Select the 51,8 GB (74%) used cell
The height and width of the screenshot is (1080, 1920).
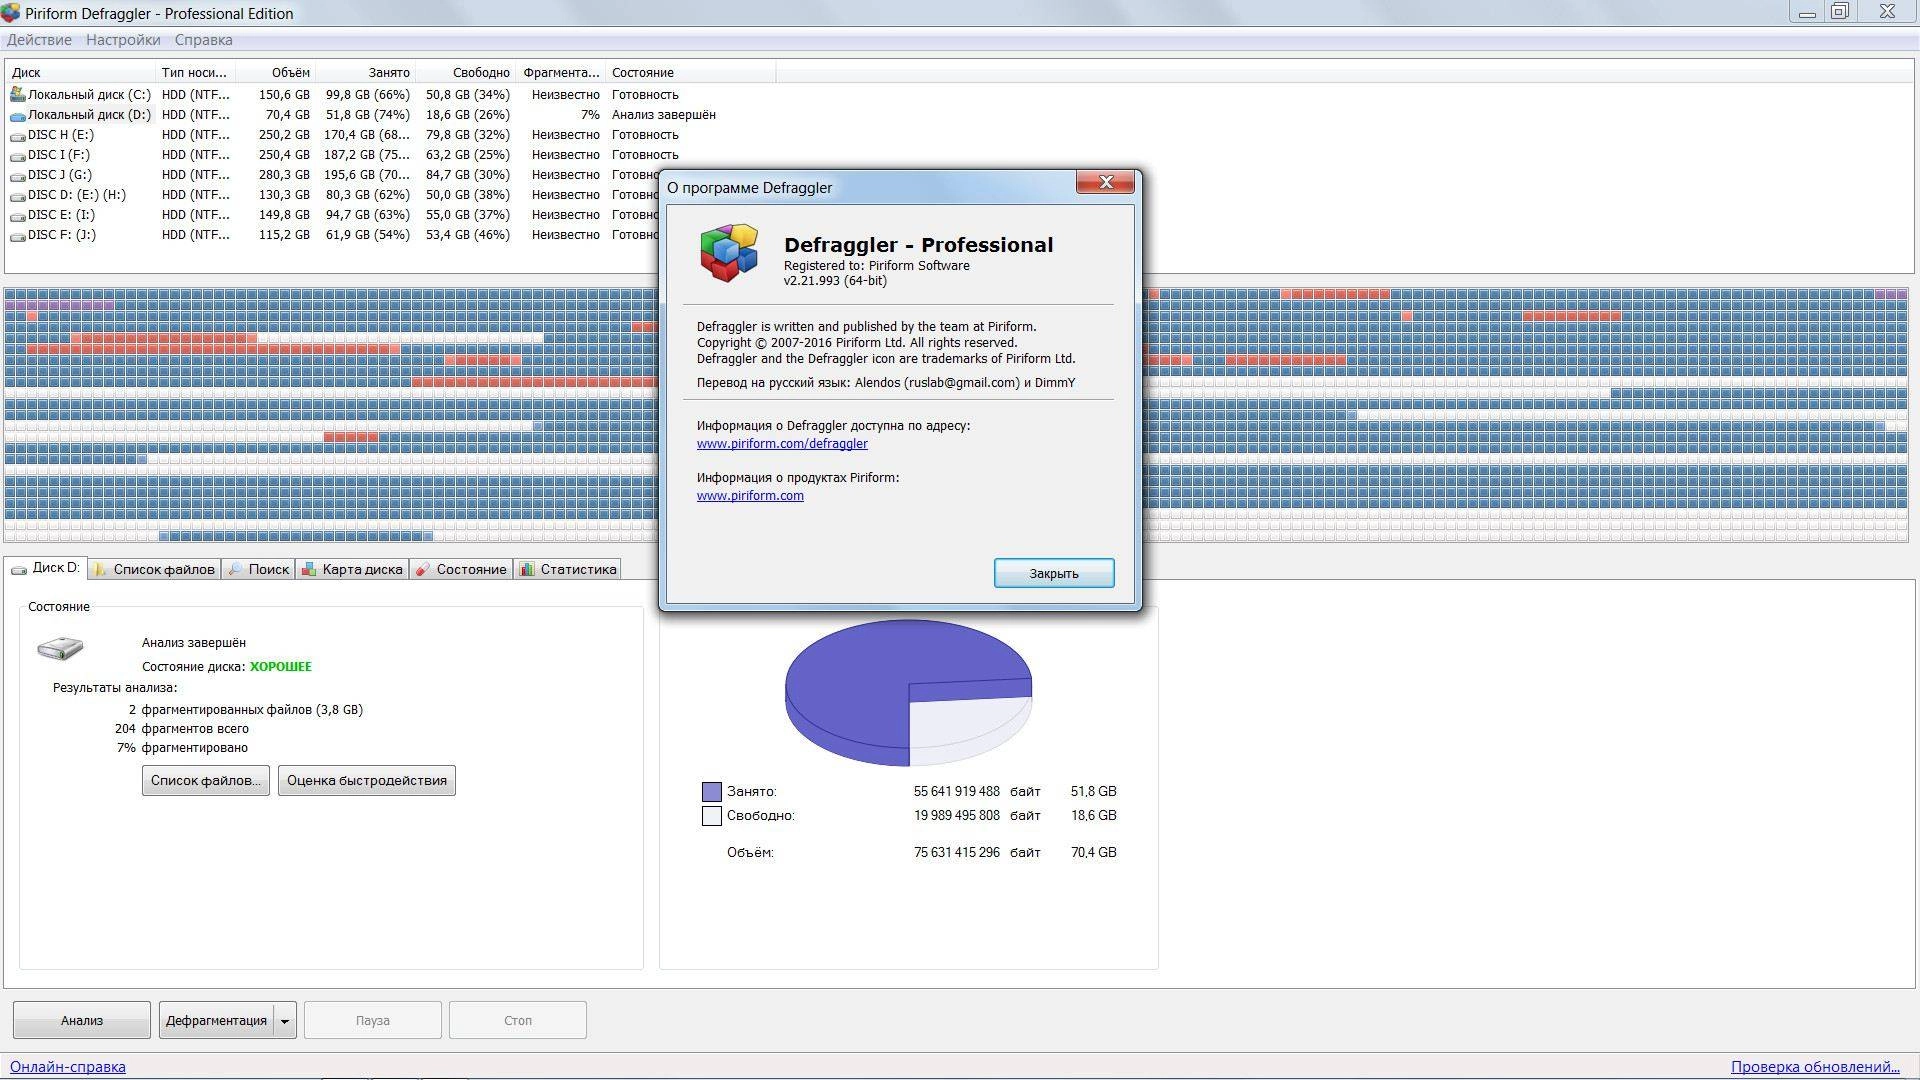(368, 115)
